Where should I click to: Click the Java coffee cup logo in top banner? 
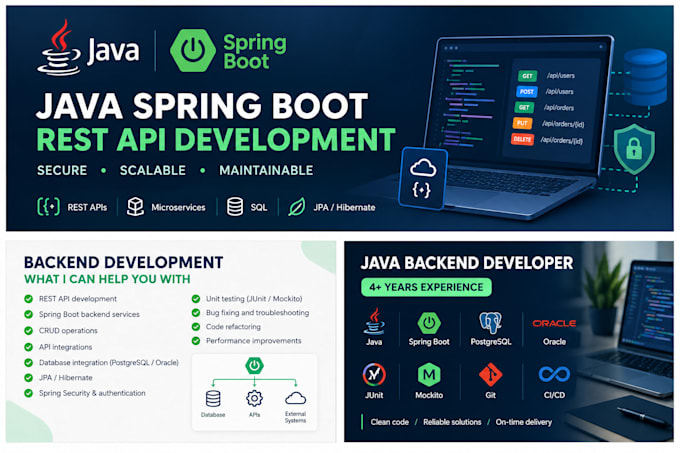pyautogui.click(x=59, y=48)
